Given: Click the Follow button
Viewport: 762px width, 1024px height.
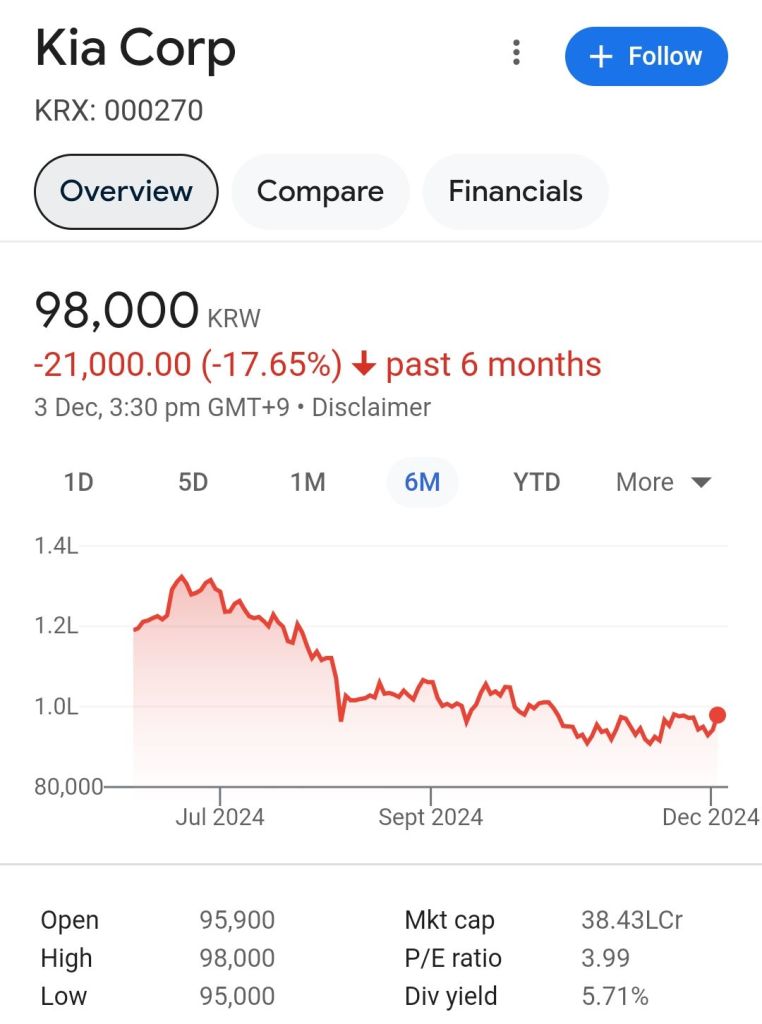Looking at the screenshot, I should pos(646,56).
